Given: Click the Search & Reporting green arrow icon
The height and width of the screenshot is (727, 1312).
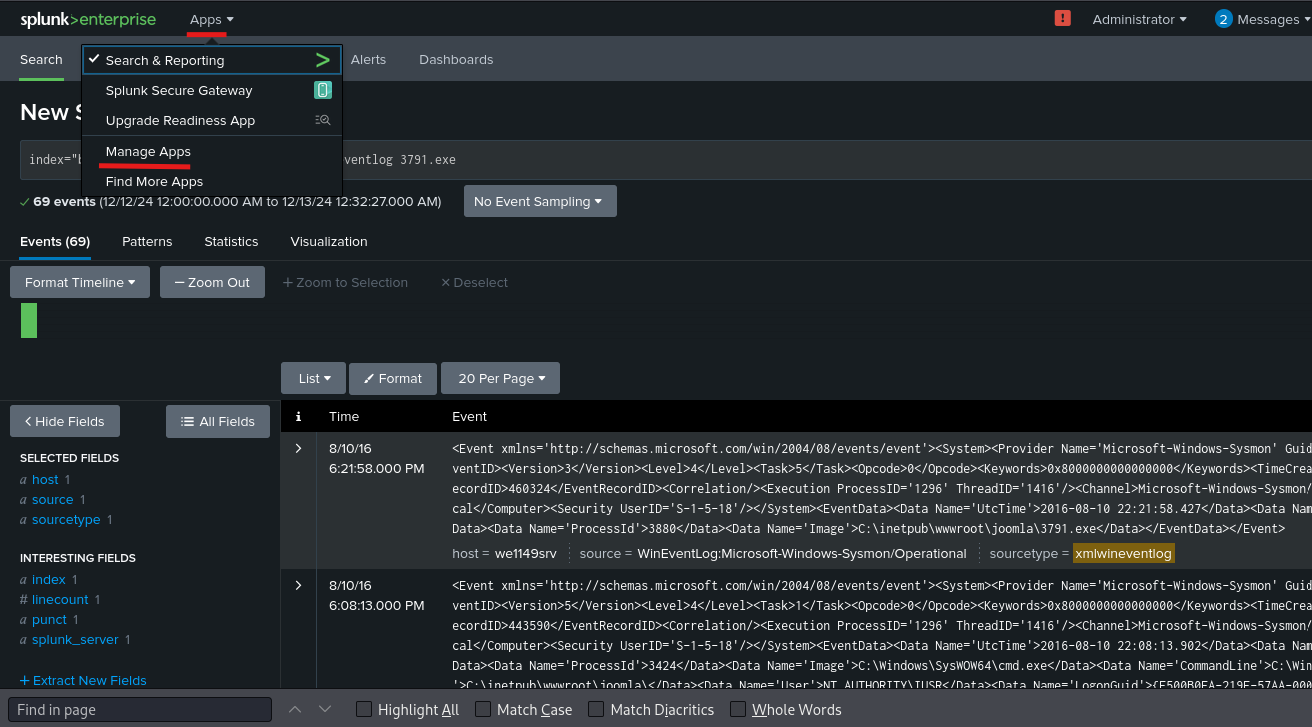Looking at the screenshot, I should click(322, 60).
